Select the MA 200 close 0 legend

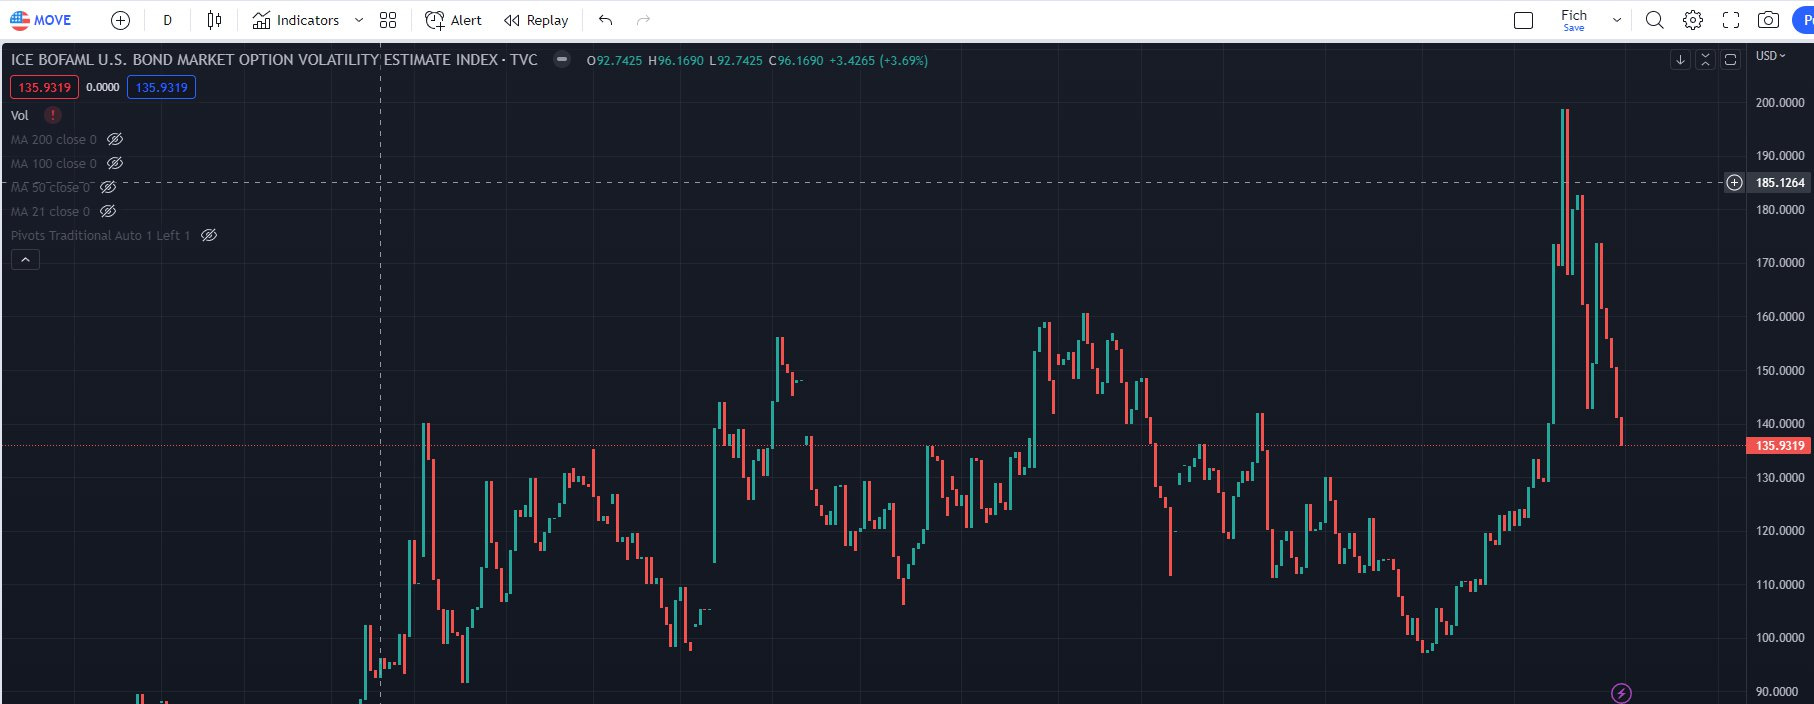point(54,139)
